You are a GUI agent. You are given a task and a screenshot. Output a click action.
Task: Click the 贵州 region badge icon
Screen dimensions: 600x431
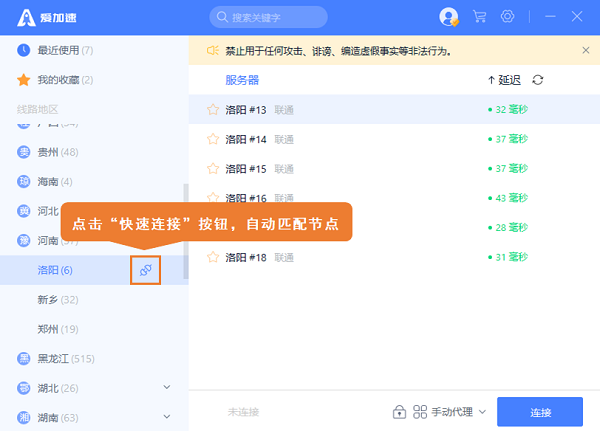24,152
